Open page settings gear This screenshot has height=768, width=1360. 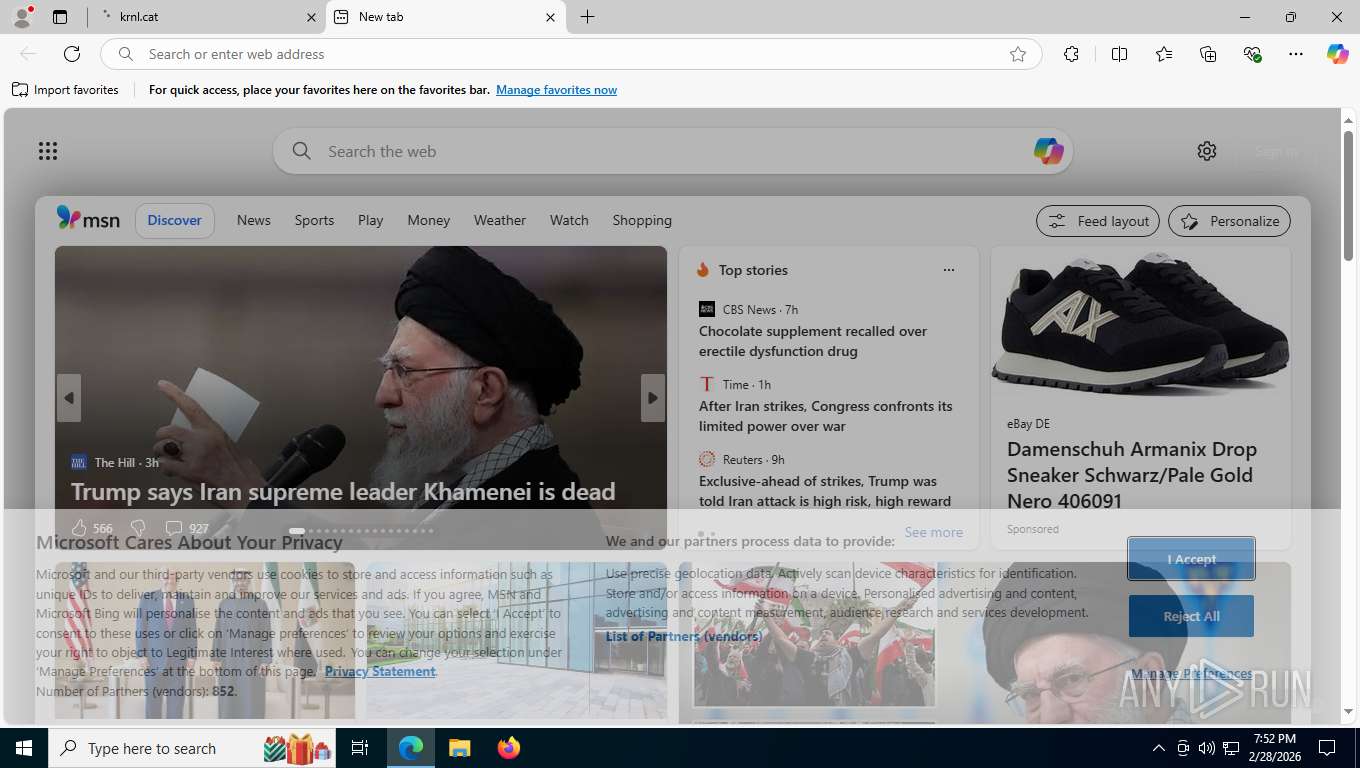tap(1207, 151)
